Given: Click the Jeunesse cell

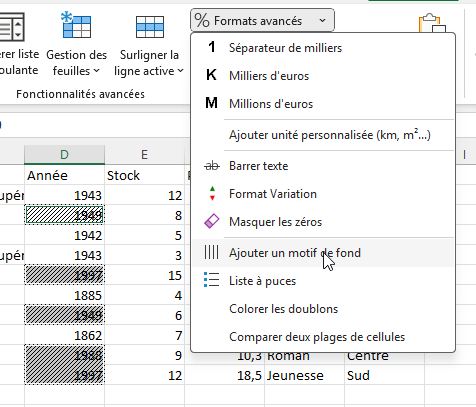Looking at the screenshot, I should (x=304, y=375).
